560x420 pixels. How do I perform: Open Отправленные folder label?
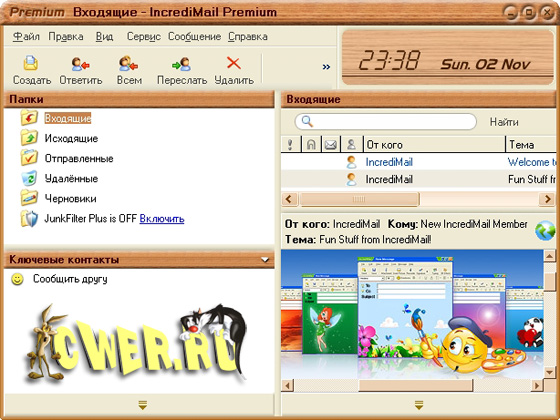(79, 158)
